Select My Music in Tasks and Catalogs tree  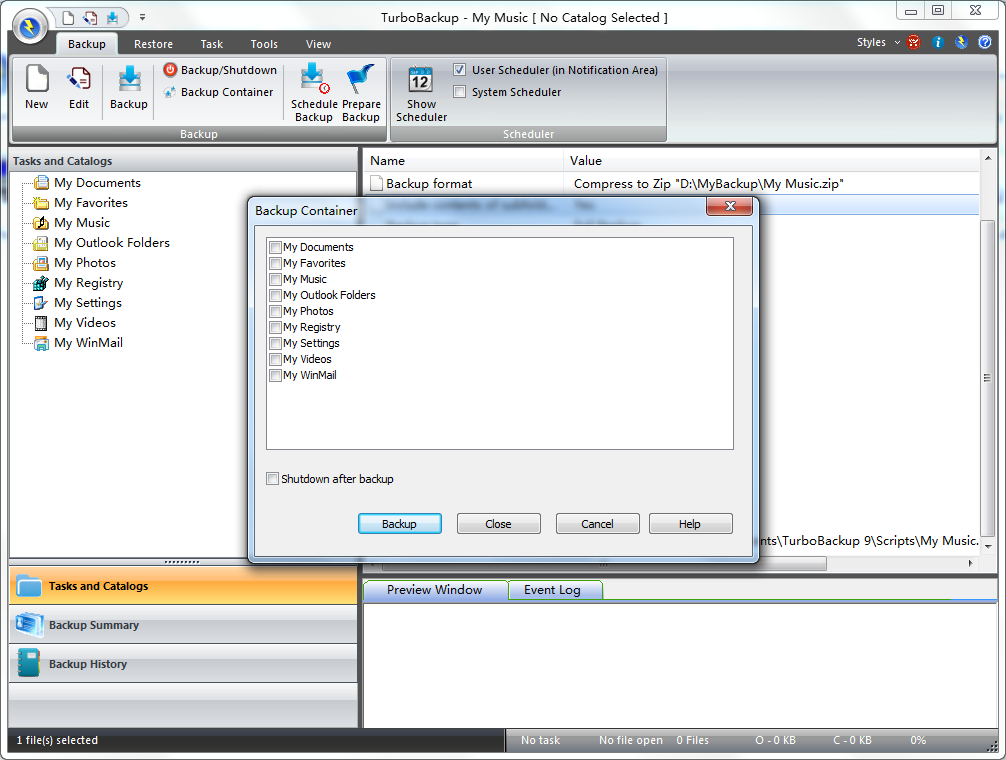[81, 223]
